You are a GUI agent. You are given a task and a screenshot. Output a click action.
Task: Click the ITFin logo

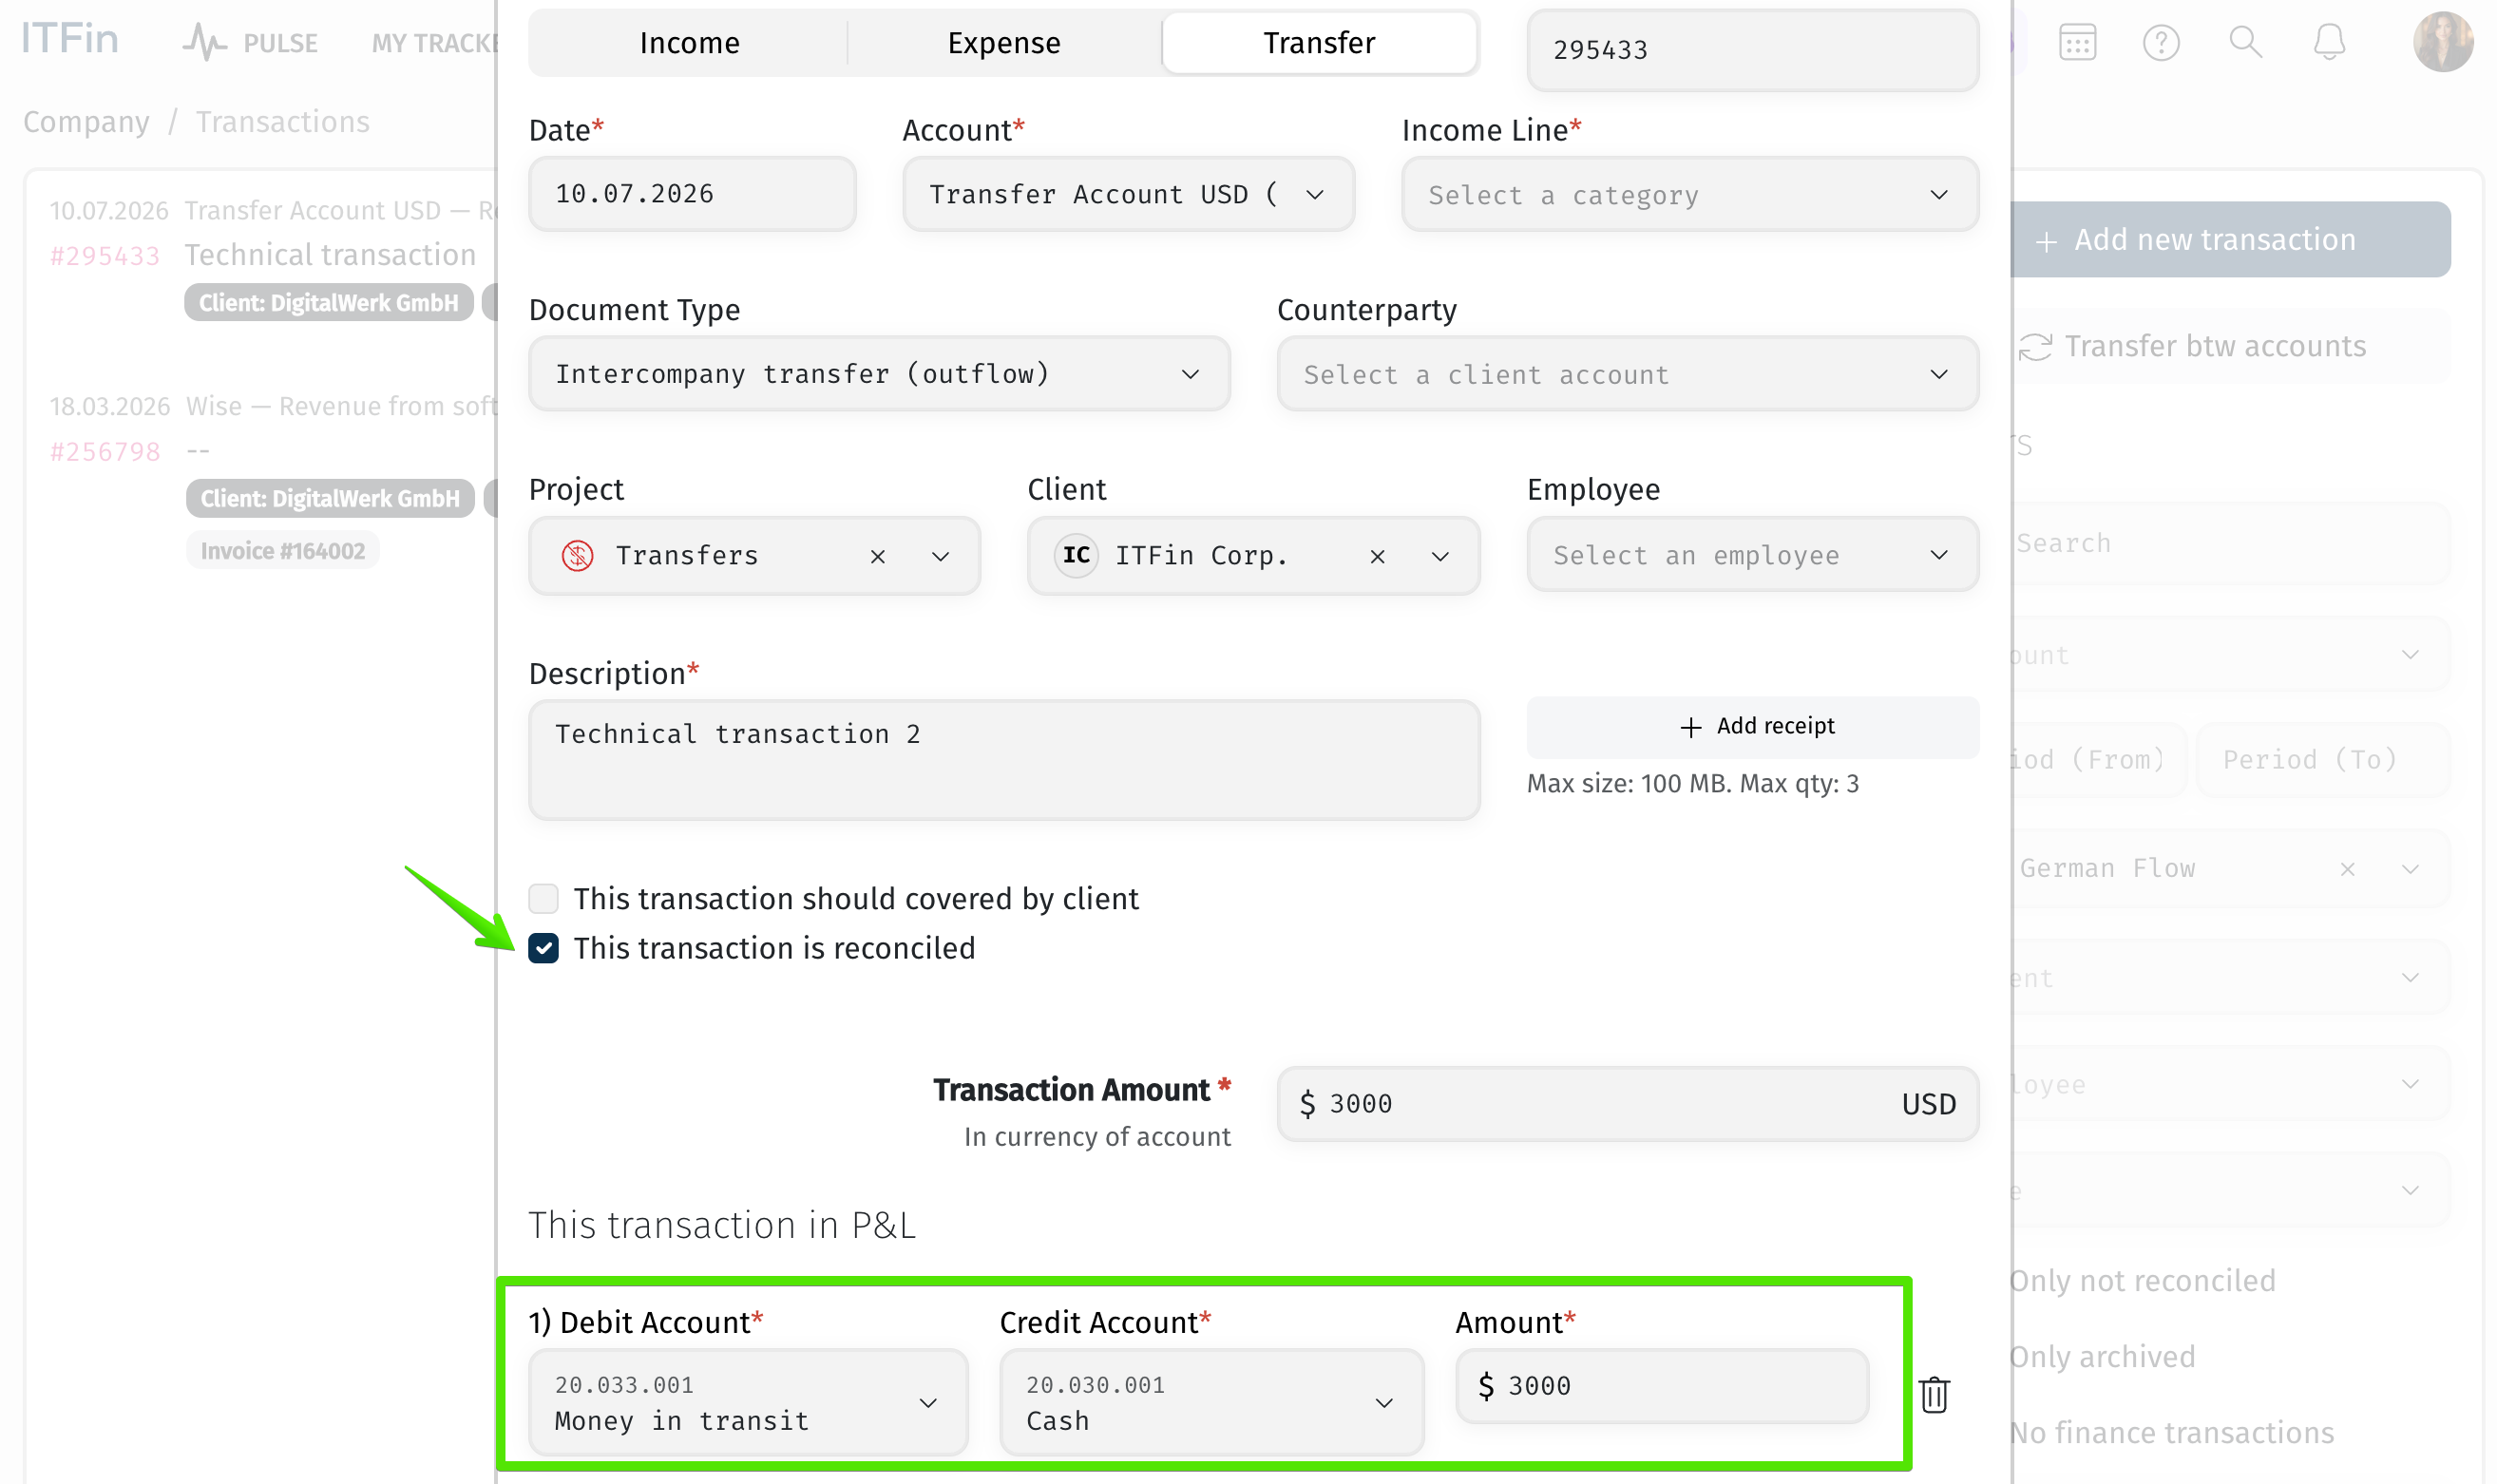tap(70, 39)
